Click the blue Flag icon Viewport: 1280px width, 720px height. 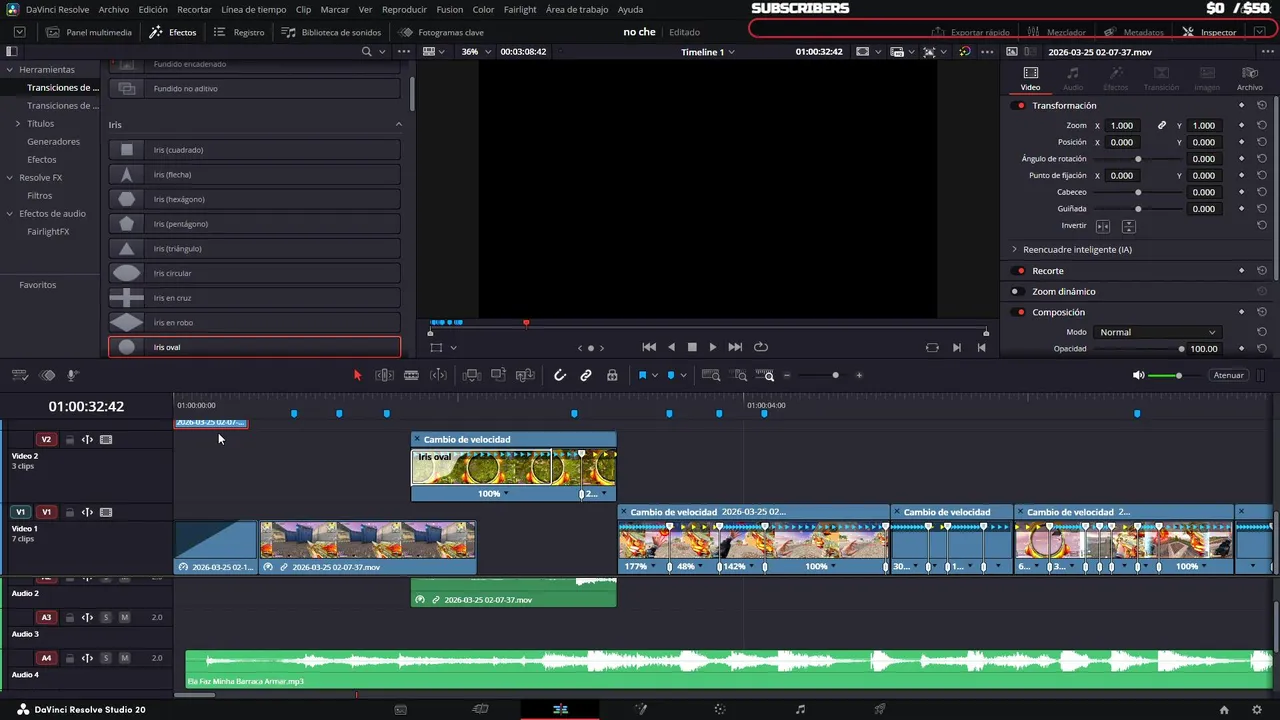tap(642, 375)
